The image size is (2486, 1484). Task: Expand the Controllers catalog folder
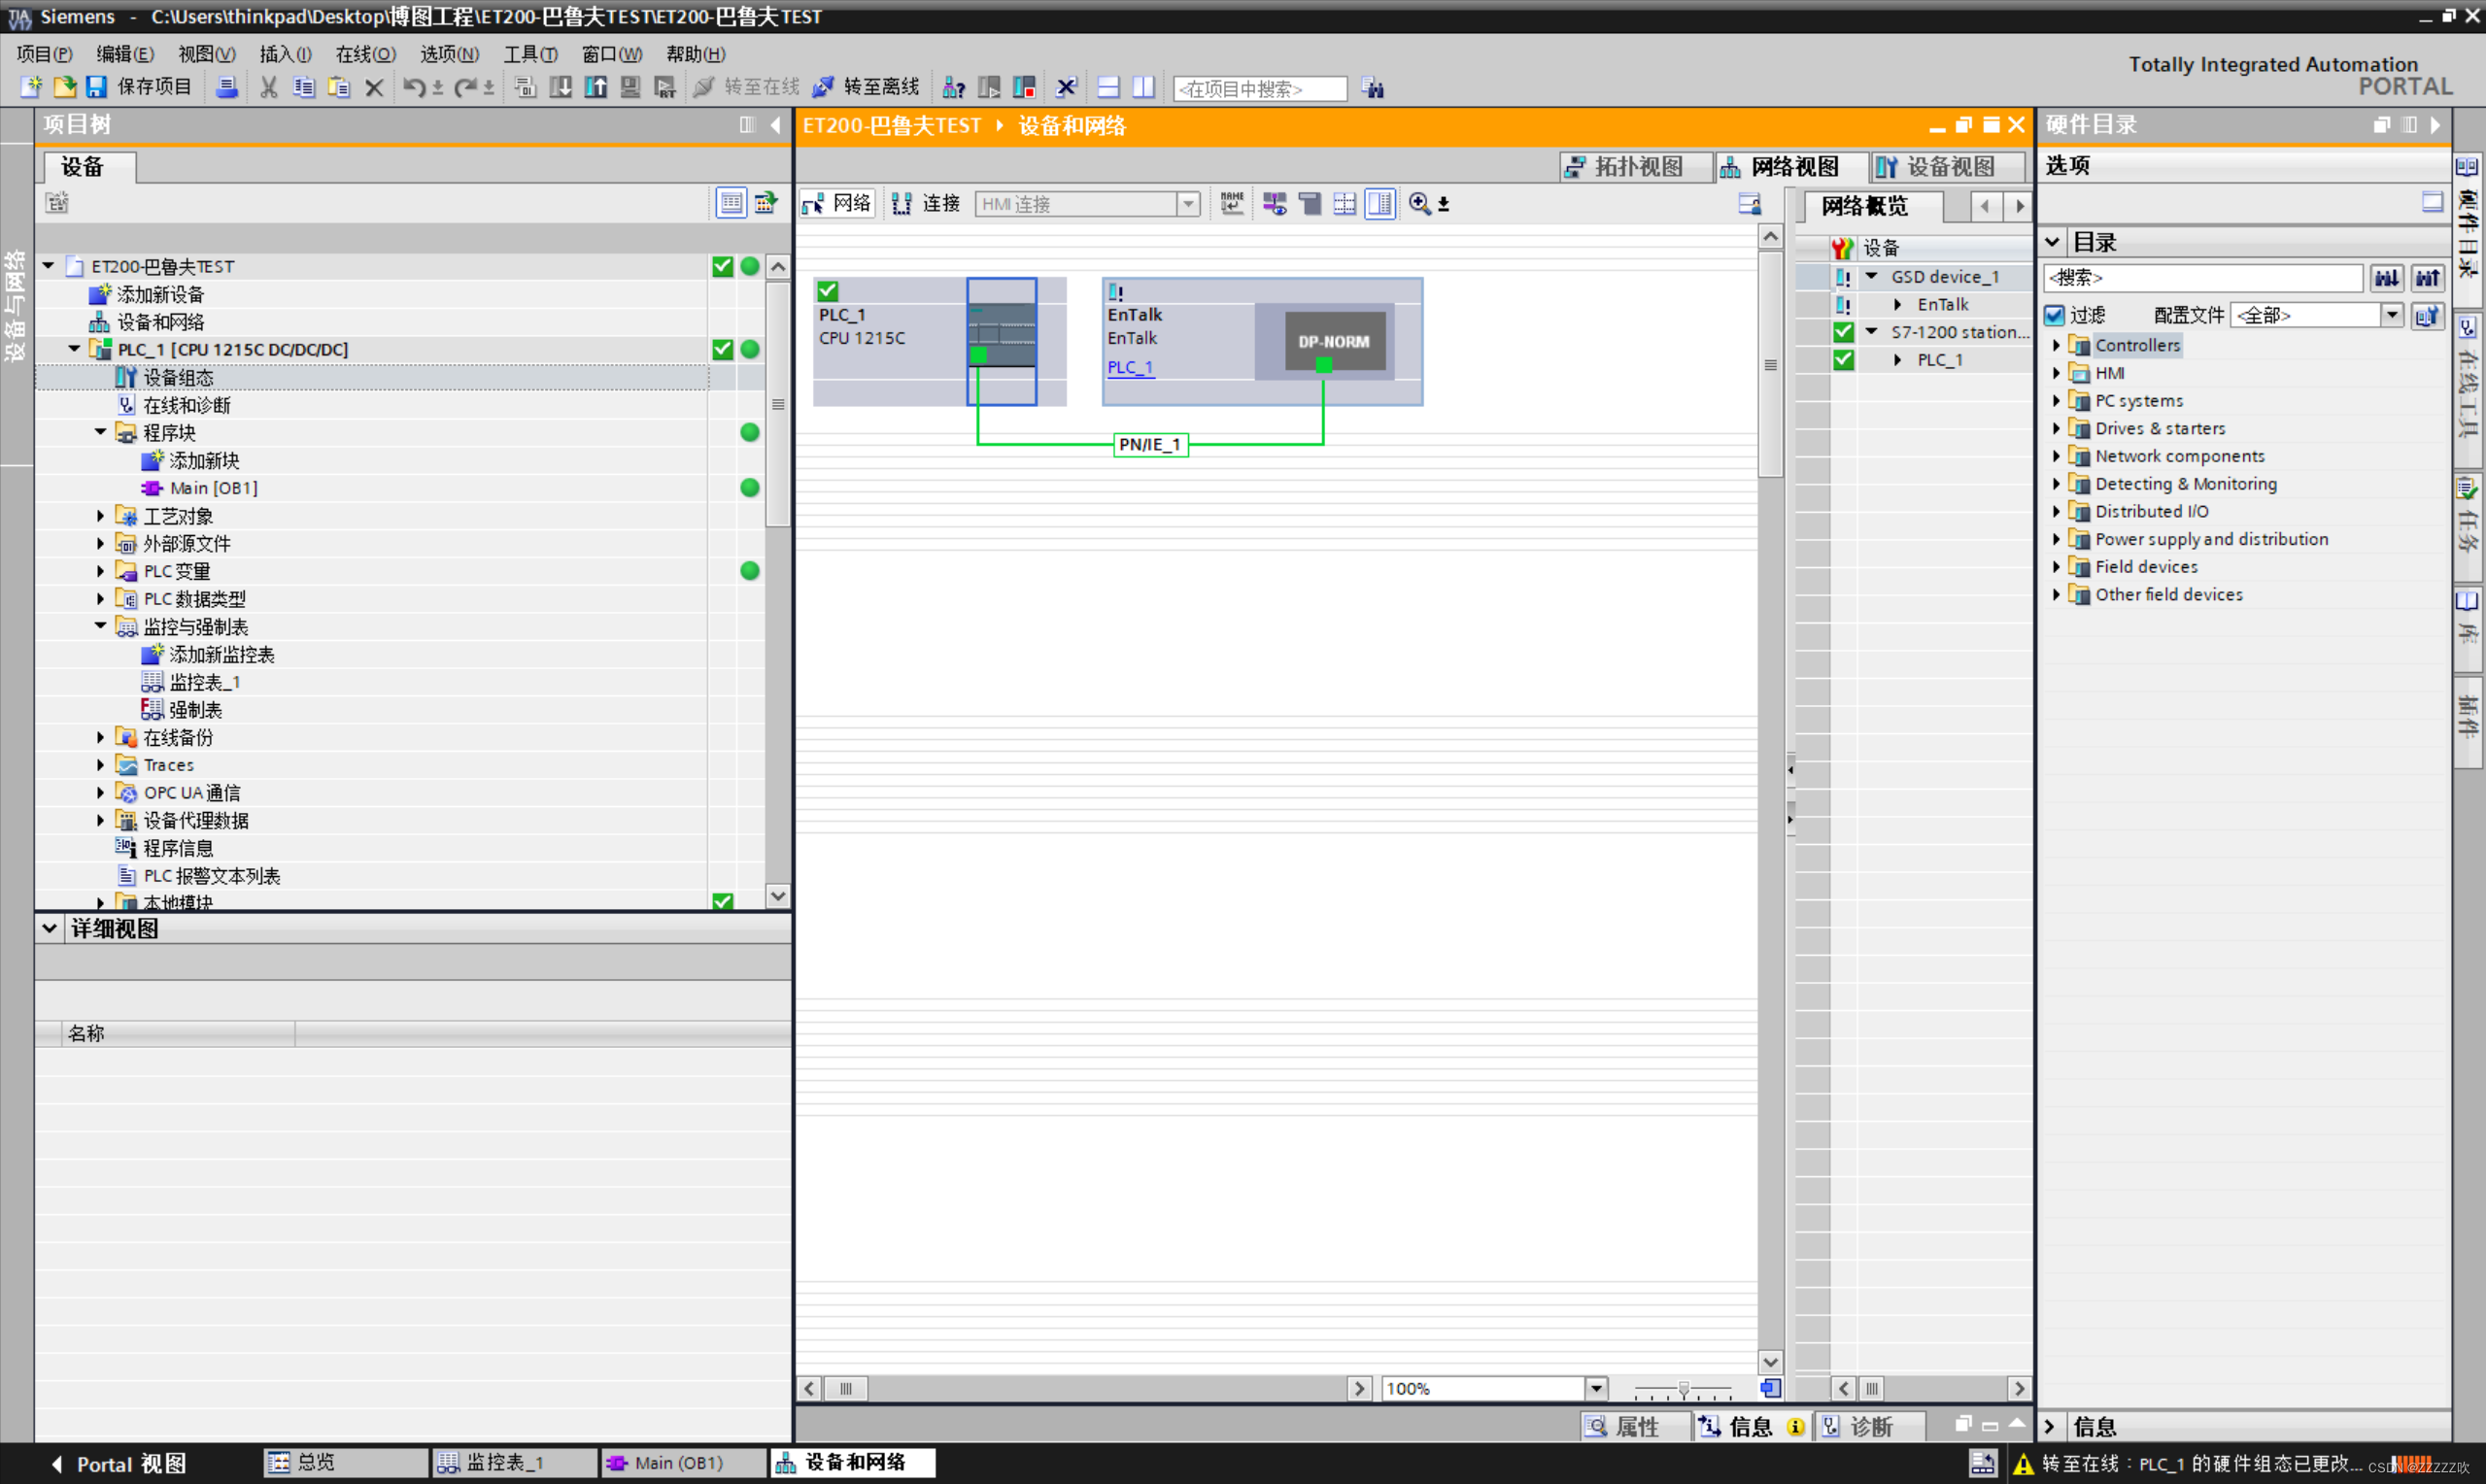point(2056,345)
